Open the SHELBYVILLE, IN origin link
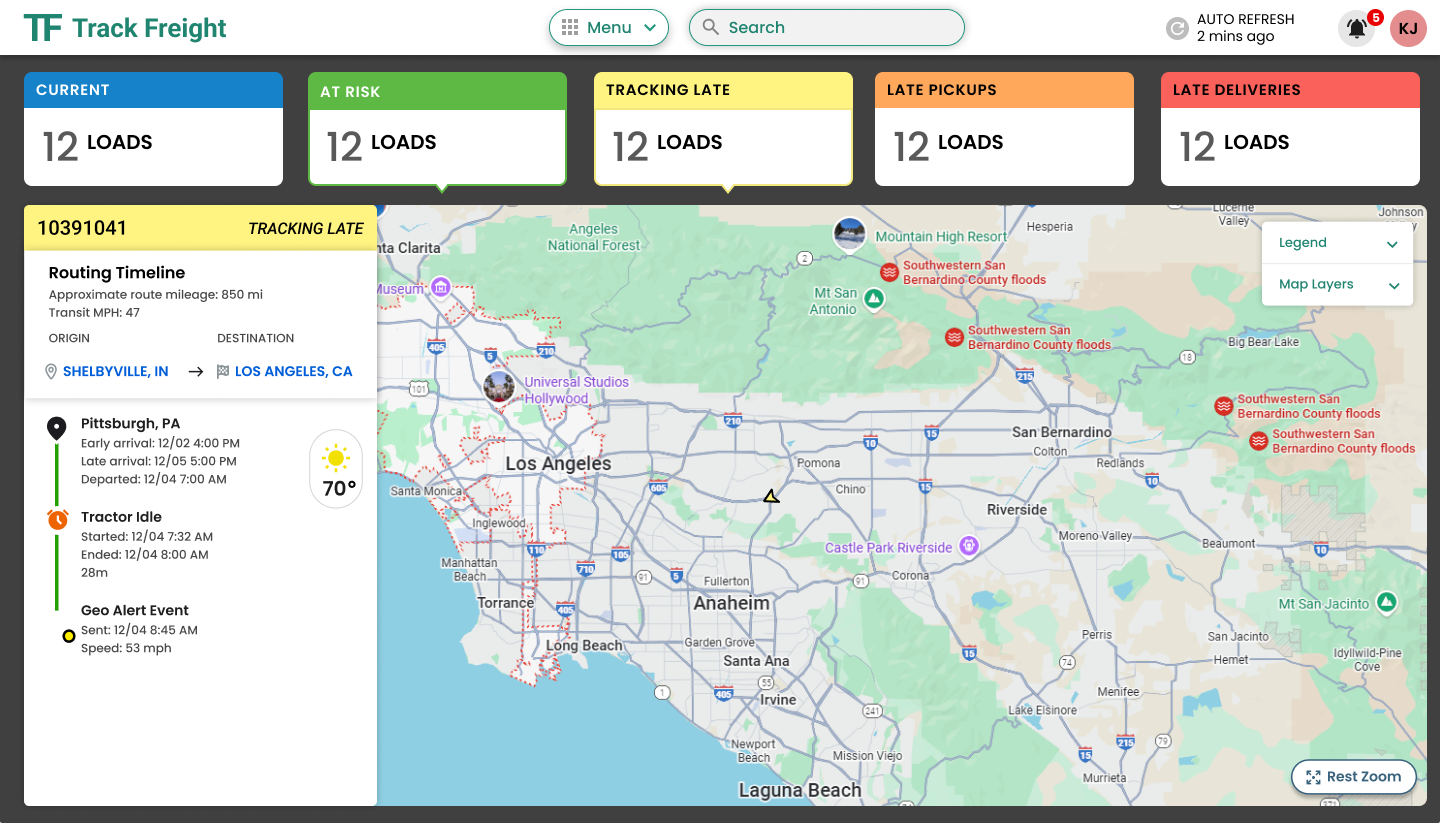This screenshot has height=823, width=1440. (115, 371)
